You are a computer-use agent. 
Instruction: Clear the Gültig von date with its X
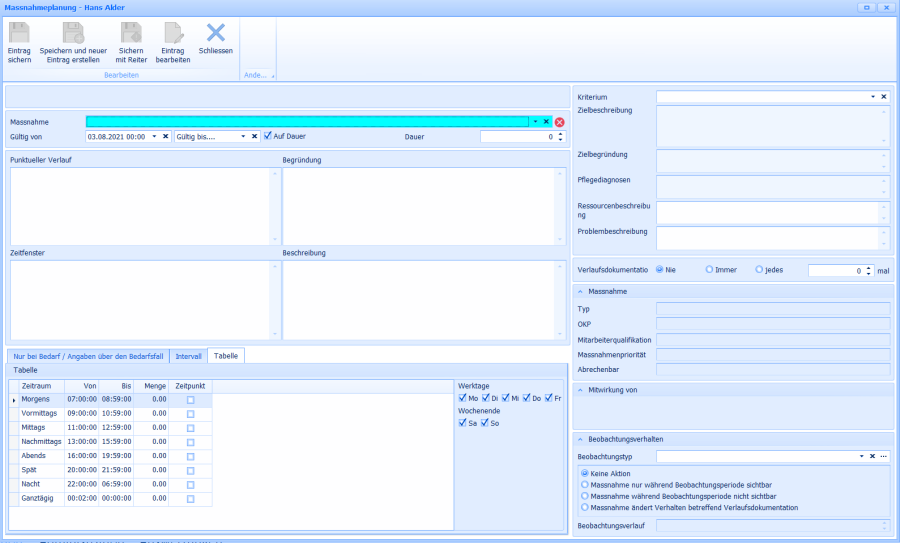click(x=165, y=137)
